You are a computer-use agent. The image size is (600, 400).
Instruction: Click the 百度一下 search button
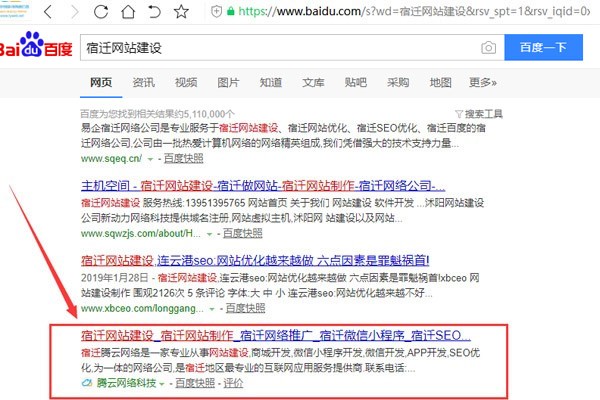pyautogui.click(x=543, y=47)
